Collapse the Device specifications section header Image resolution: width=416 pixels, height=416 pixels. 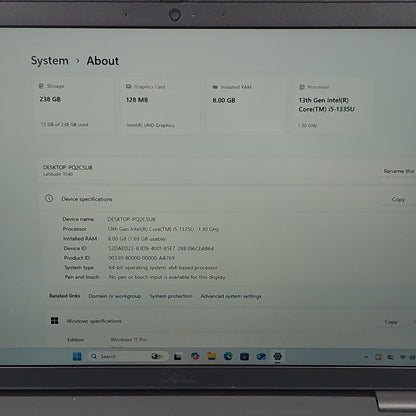point(228,199)
